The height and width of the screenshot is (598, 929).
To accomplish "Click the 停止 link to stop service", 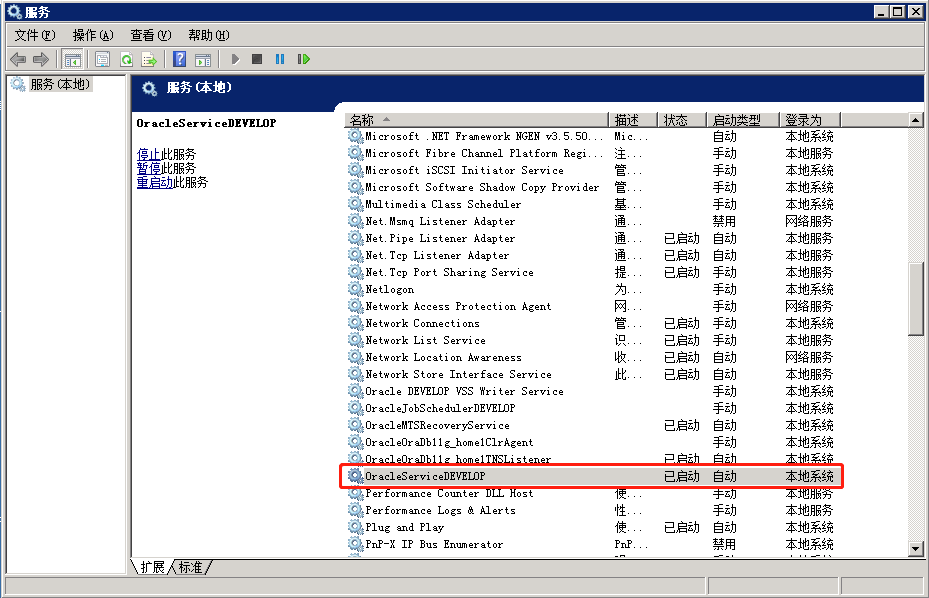I will click(x=148, y=154).
